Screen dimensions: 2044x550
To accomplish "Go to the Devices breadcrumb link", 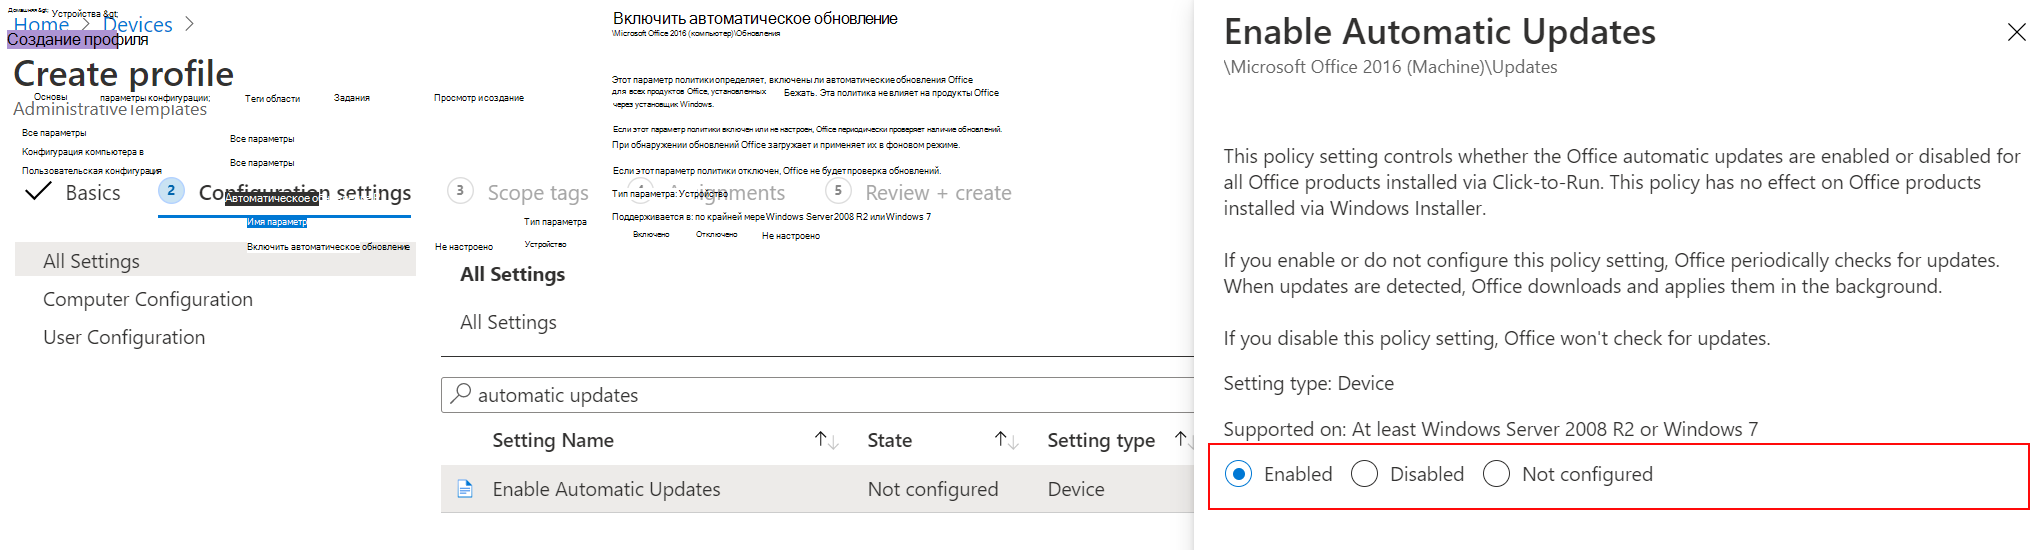I will tap(138, 25).
